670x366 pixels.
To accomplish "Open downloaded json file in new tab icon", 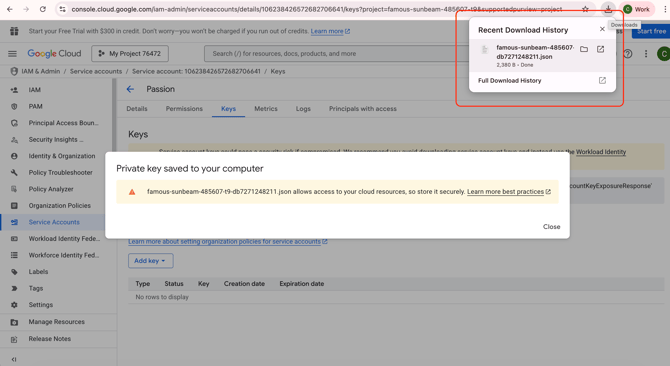I will pos(600,50).
